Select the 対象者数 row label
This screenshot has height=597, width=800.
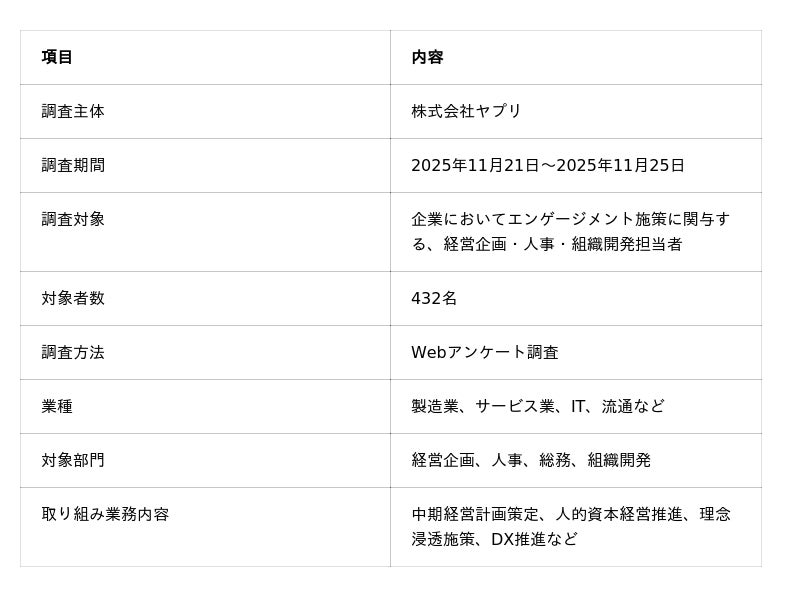click(x=73, y=298)
